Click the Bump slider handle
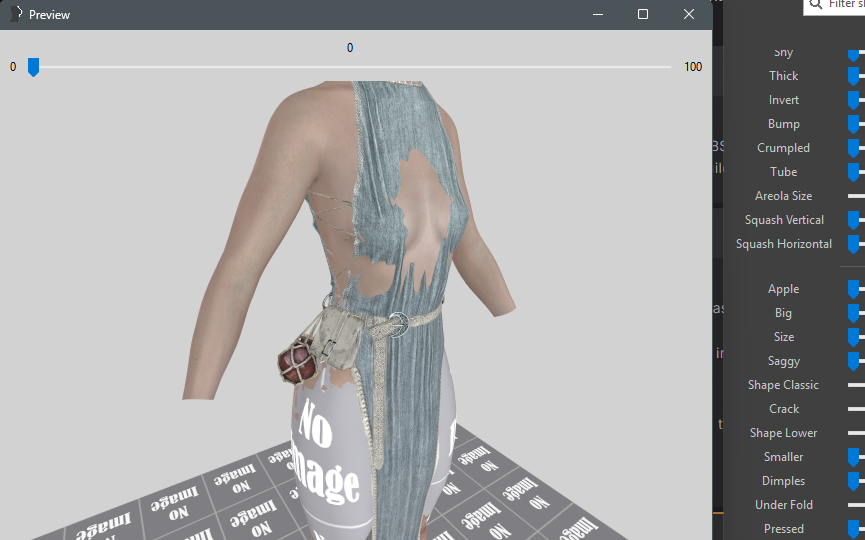The width and height of the screenshot is (865, 540). pos(853,124)
